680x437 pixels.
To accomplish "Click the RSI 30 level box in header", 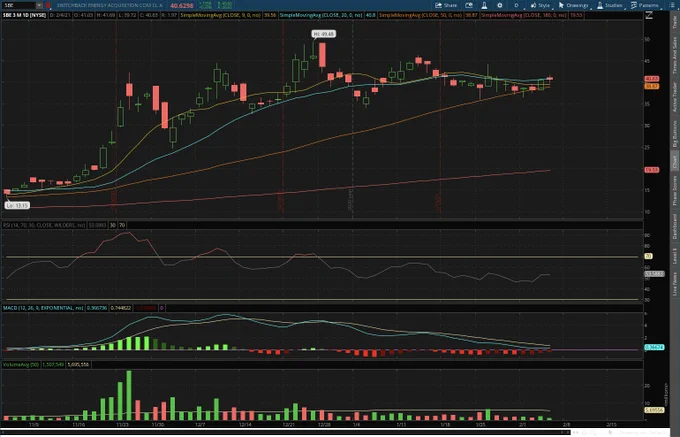I will coord(113,225).
